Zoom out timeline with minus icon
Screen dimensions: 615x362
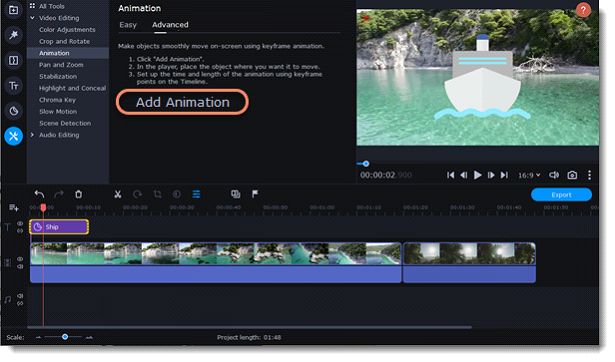pyautogui.click(x=38, y=337)
